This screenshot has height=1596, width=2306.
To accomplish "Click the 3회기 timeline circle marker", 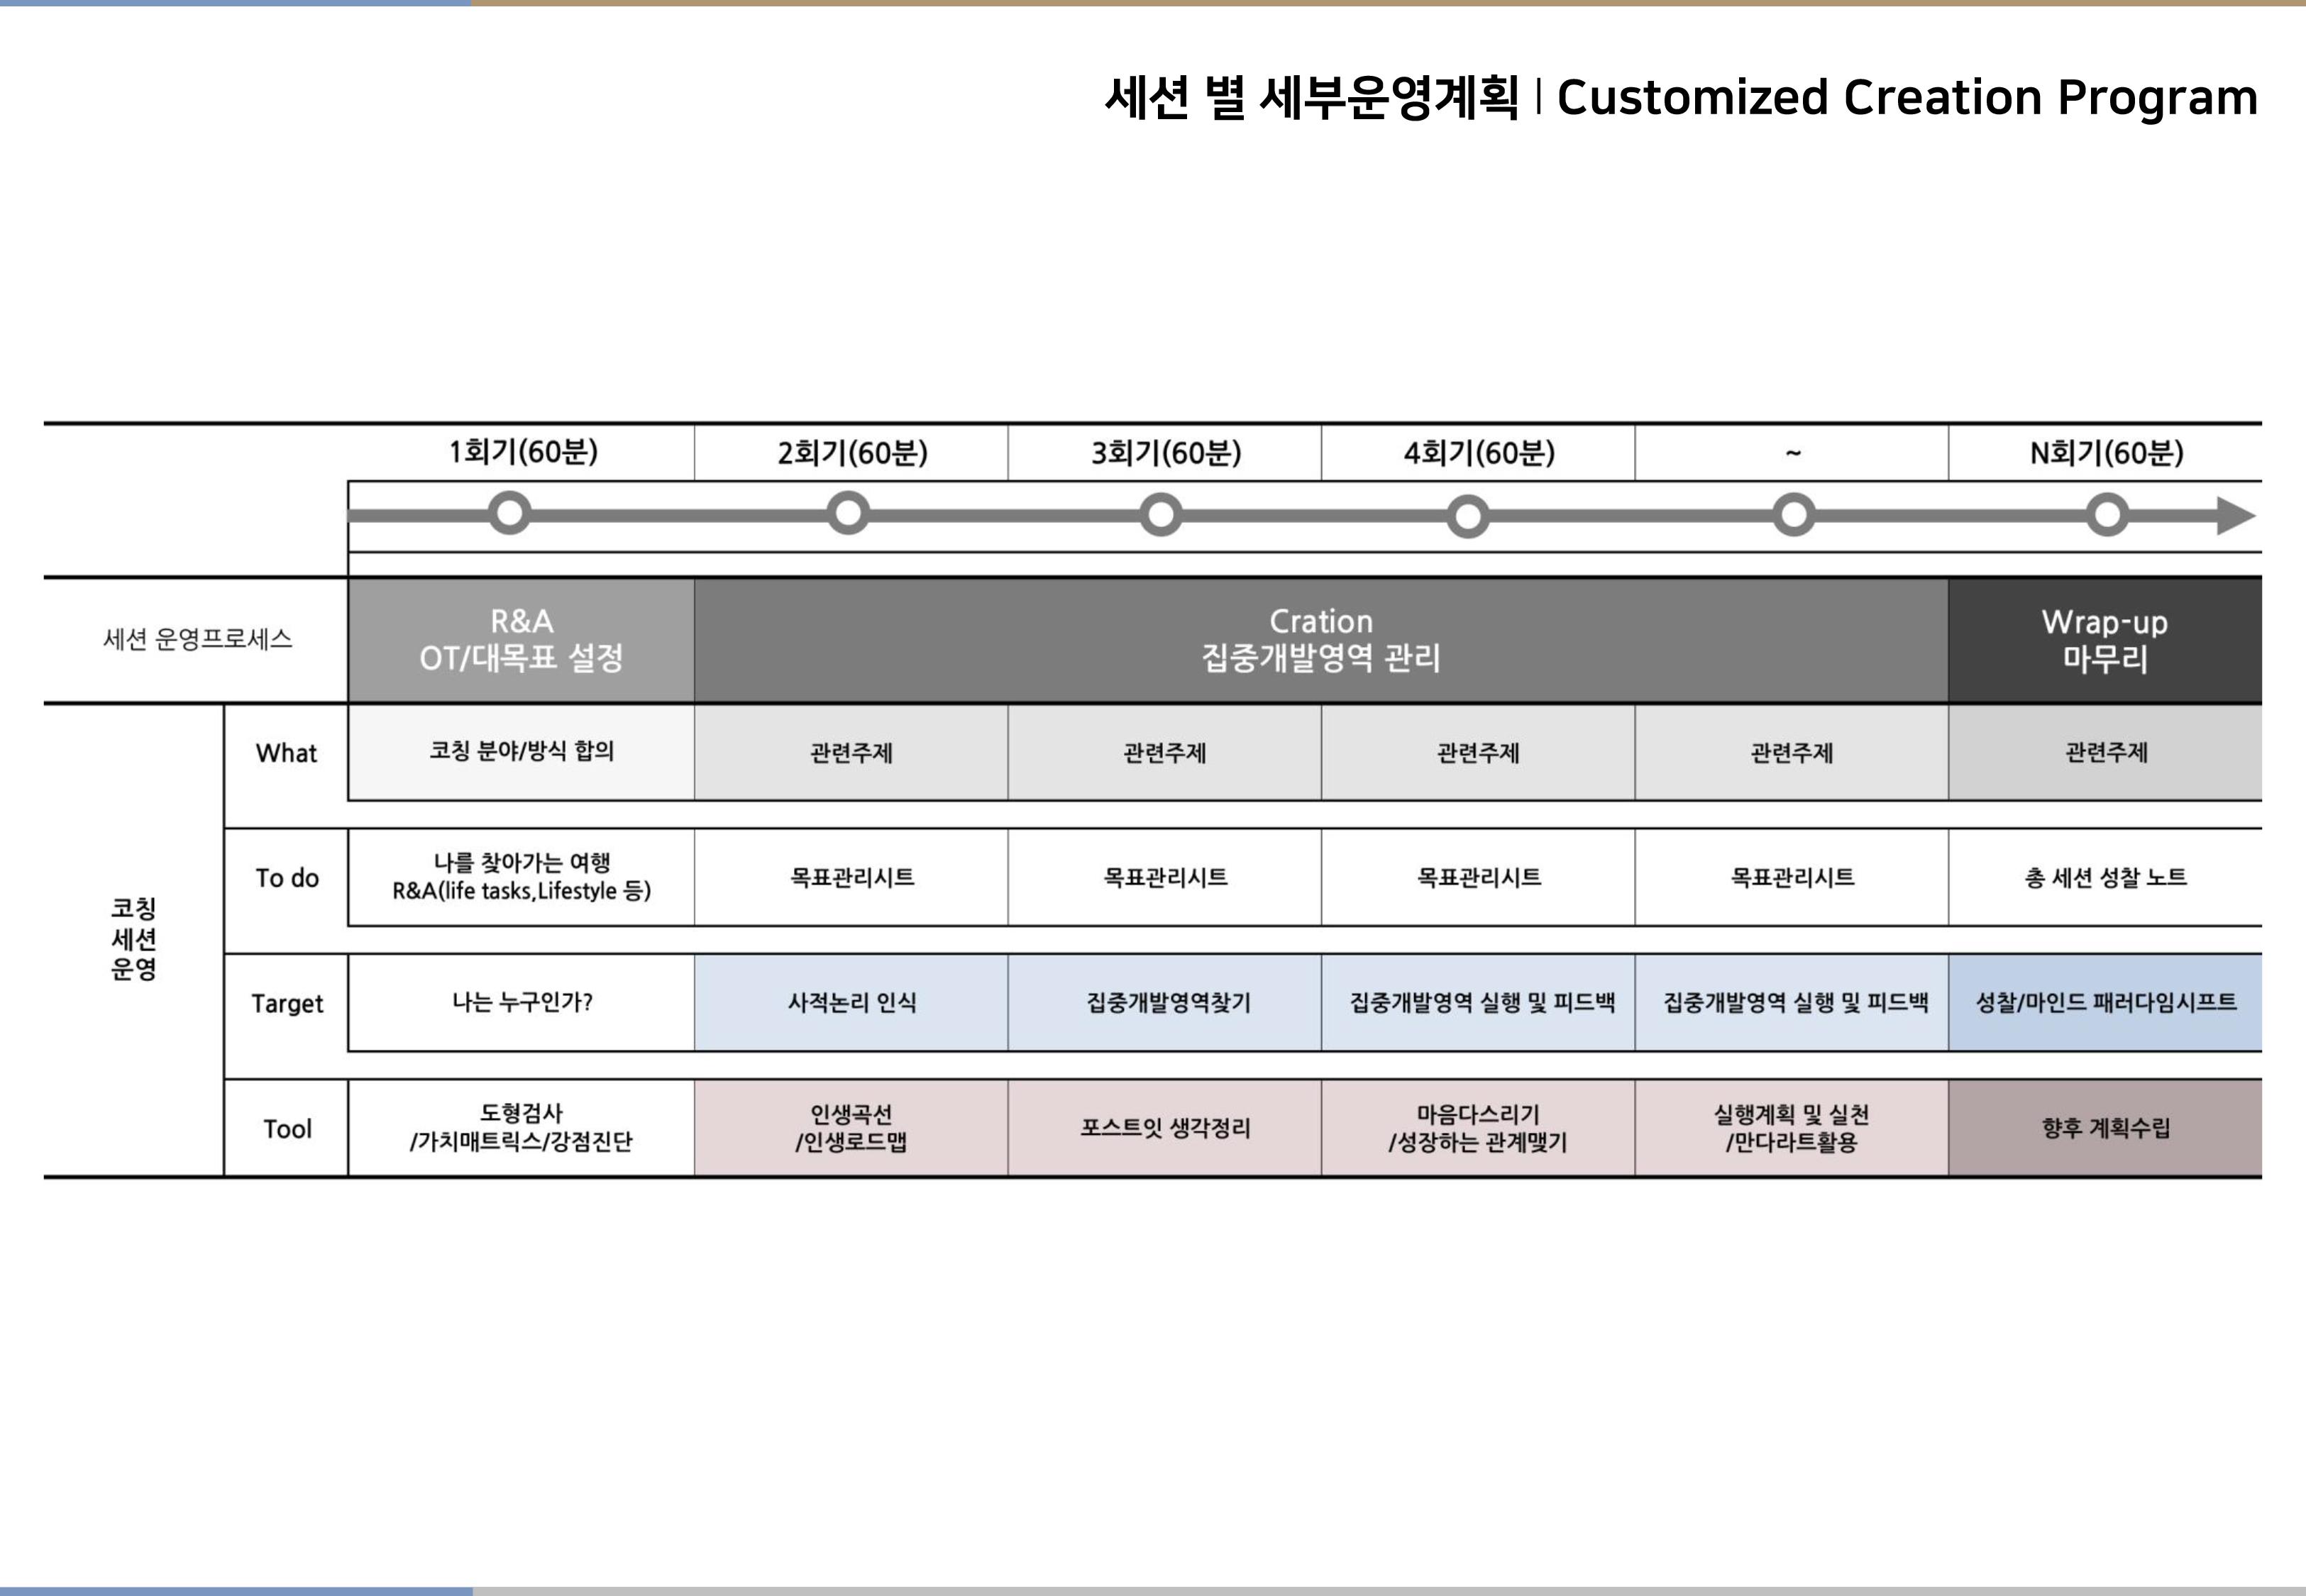I will [x=1161, y=515].
